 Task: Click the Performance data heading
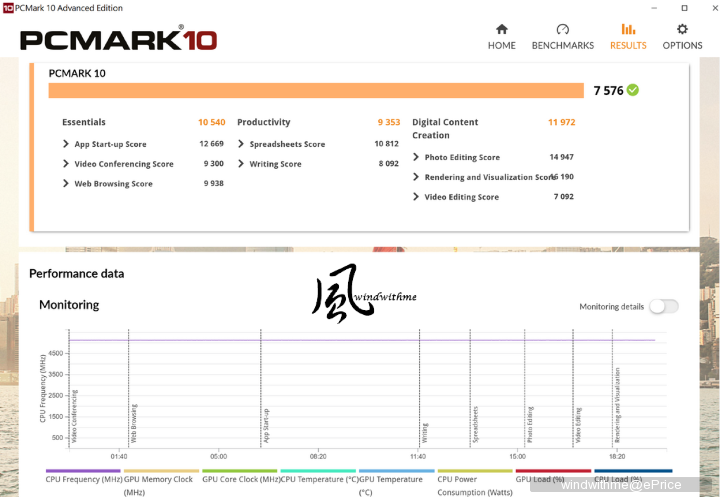77,274
